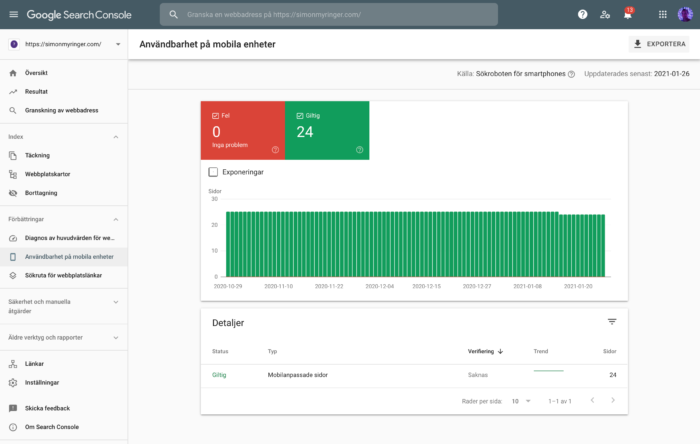Toggle the Fel checkbox in red card

[215, 116]
